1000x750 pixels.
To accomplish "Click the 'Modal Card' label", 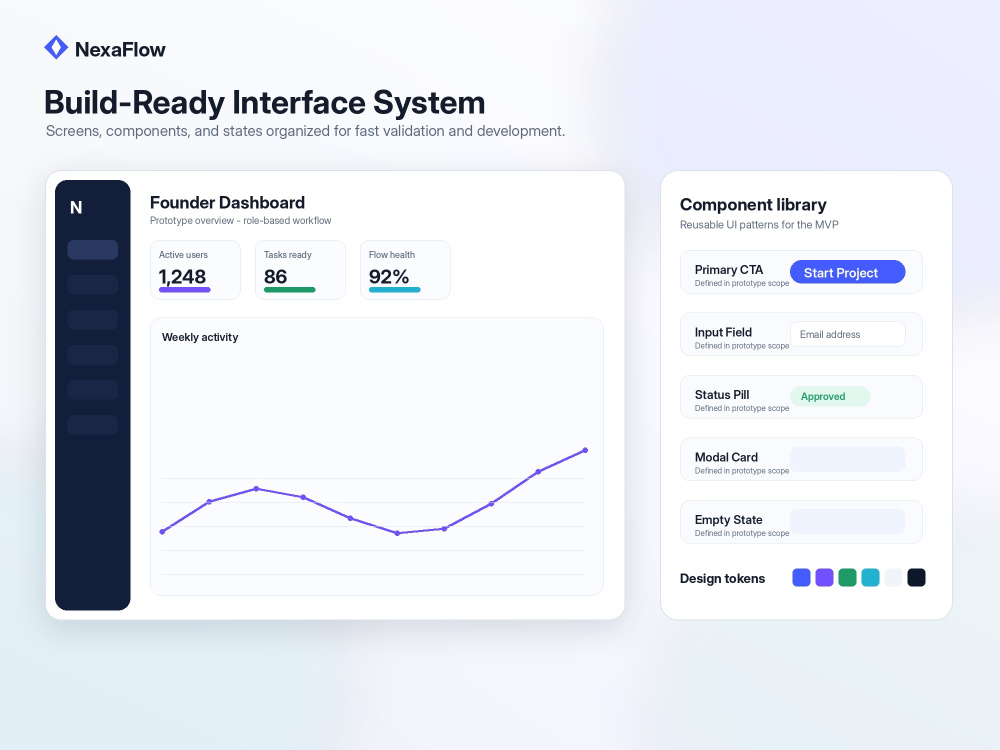I will coord(726,457).
